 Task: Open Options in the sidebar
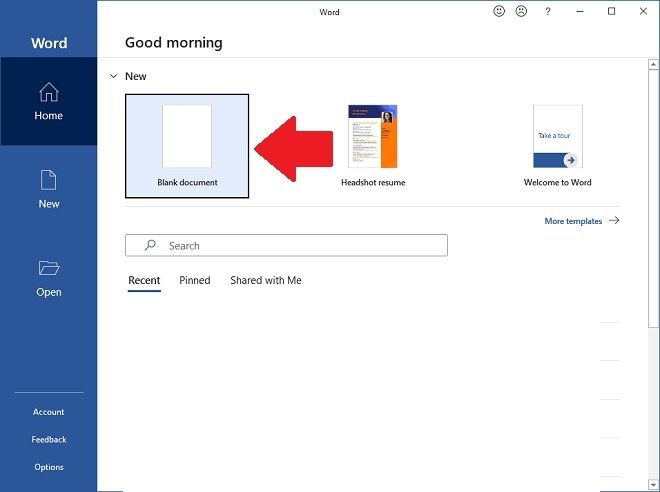pyautogui.click(x=49, y=467)
